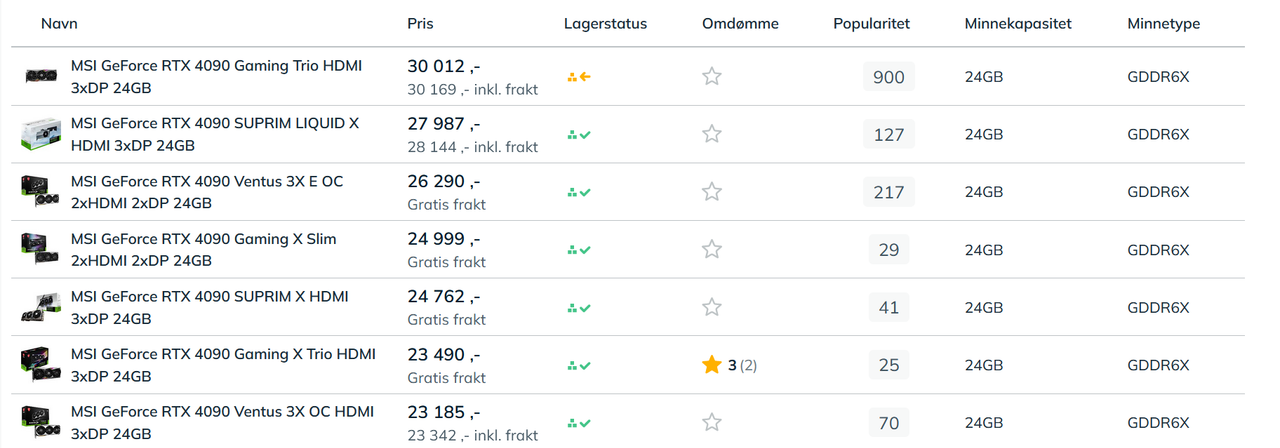Sort by the Lagerstatus column header

tap(605, 23)
